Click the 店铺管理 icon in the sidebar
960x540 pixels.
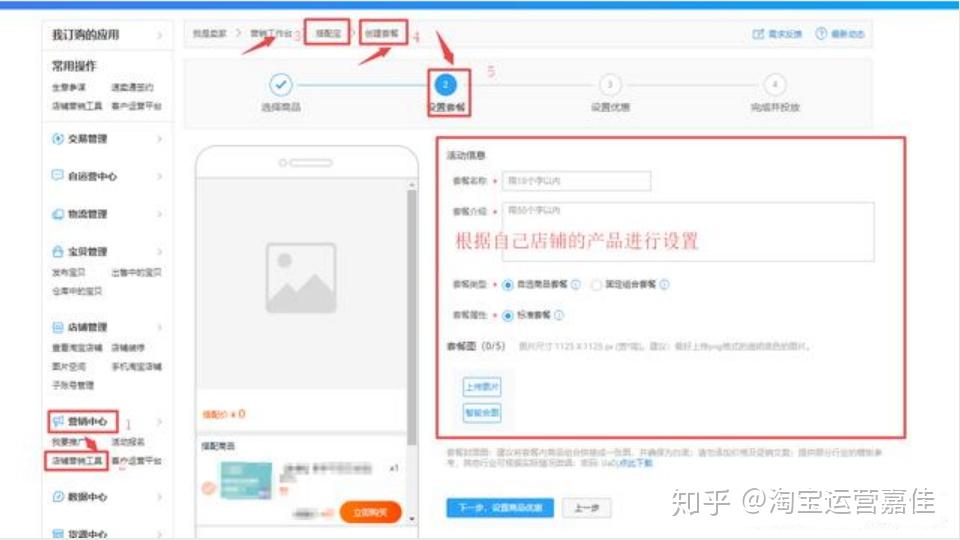point(58,327)
